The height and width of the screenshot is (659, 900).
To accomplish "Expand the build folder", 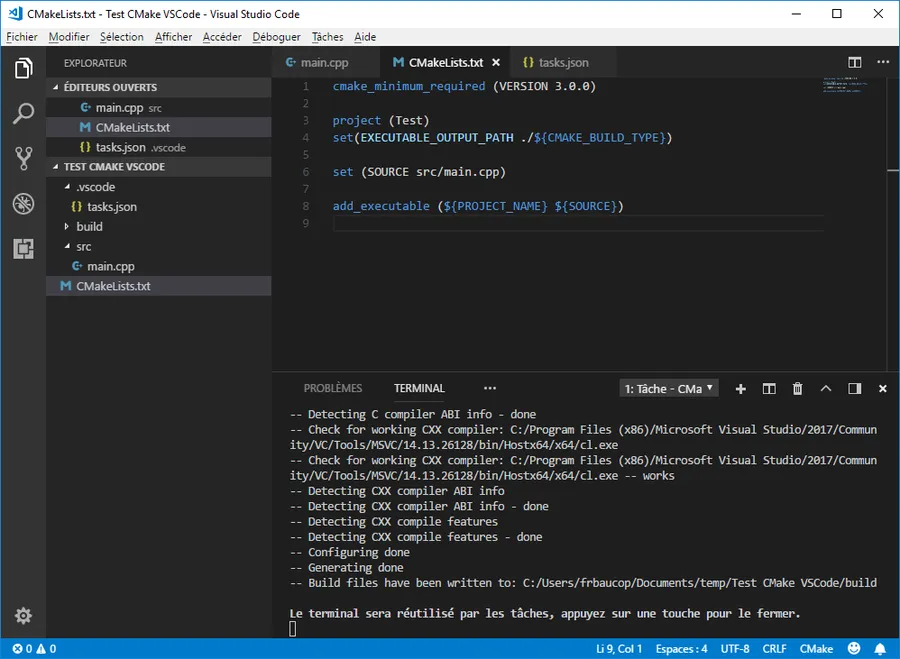I will pos(158,226).
